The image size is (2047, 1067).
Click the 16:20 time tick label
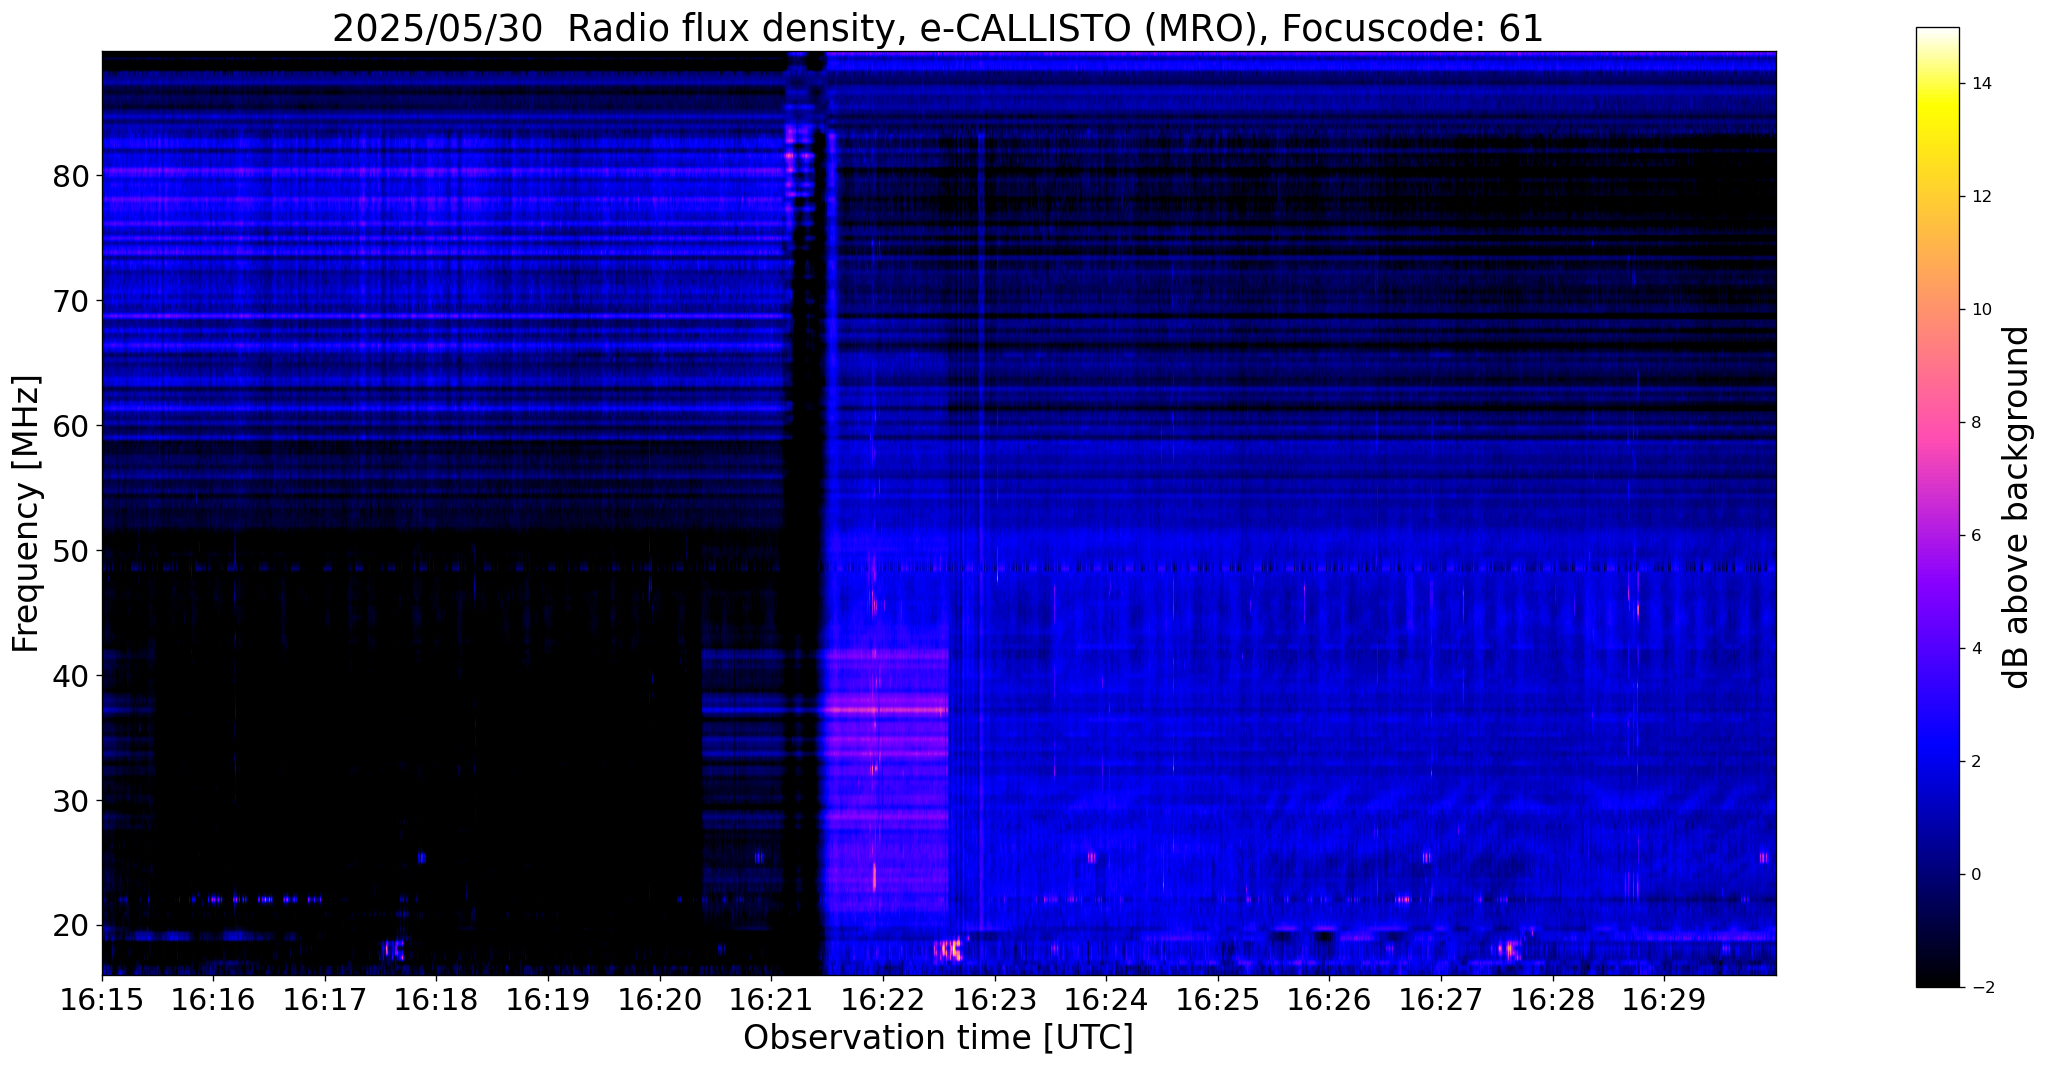(x=660, y=1000)
